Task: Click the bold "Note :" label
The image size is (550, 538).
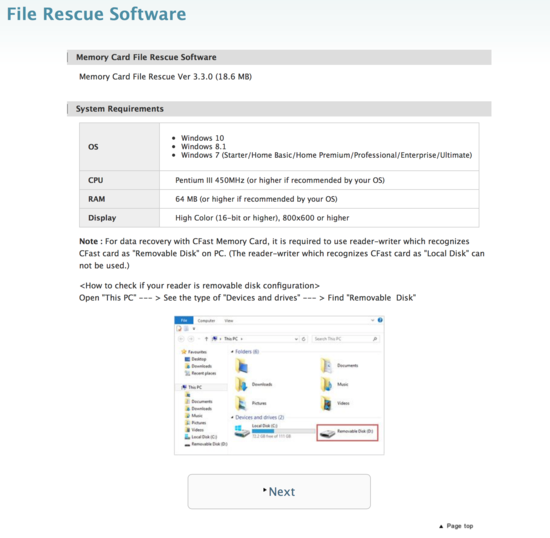Action: click(x=90, y=241)
